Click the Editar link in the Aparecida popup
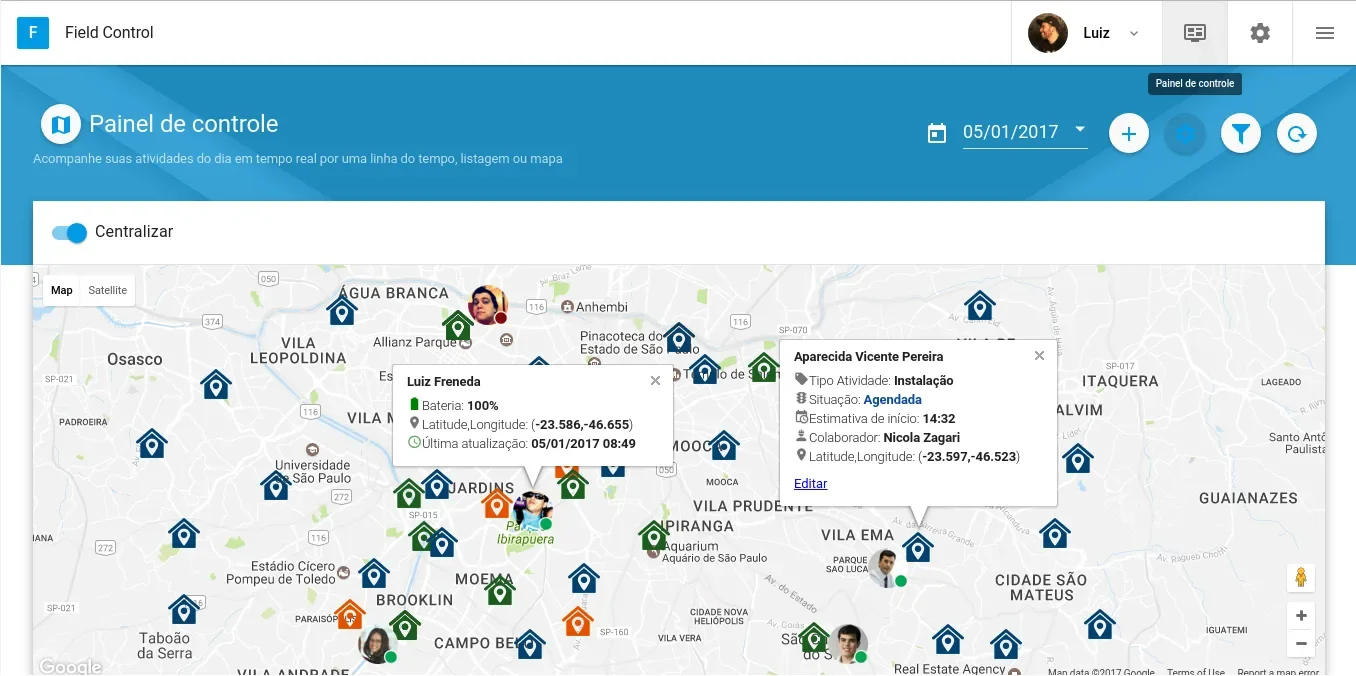This screenshot has width=1356, height=676. point(811,484)
